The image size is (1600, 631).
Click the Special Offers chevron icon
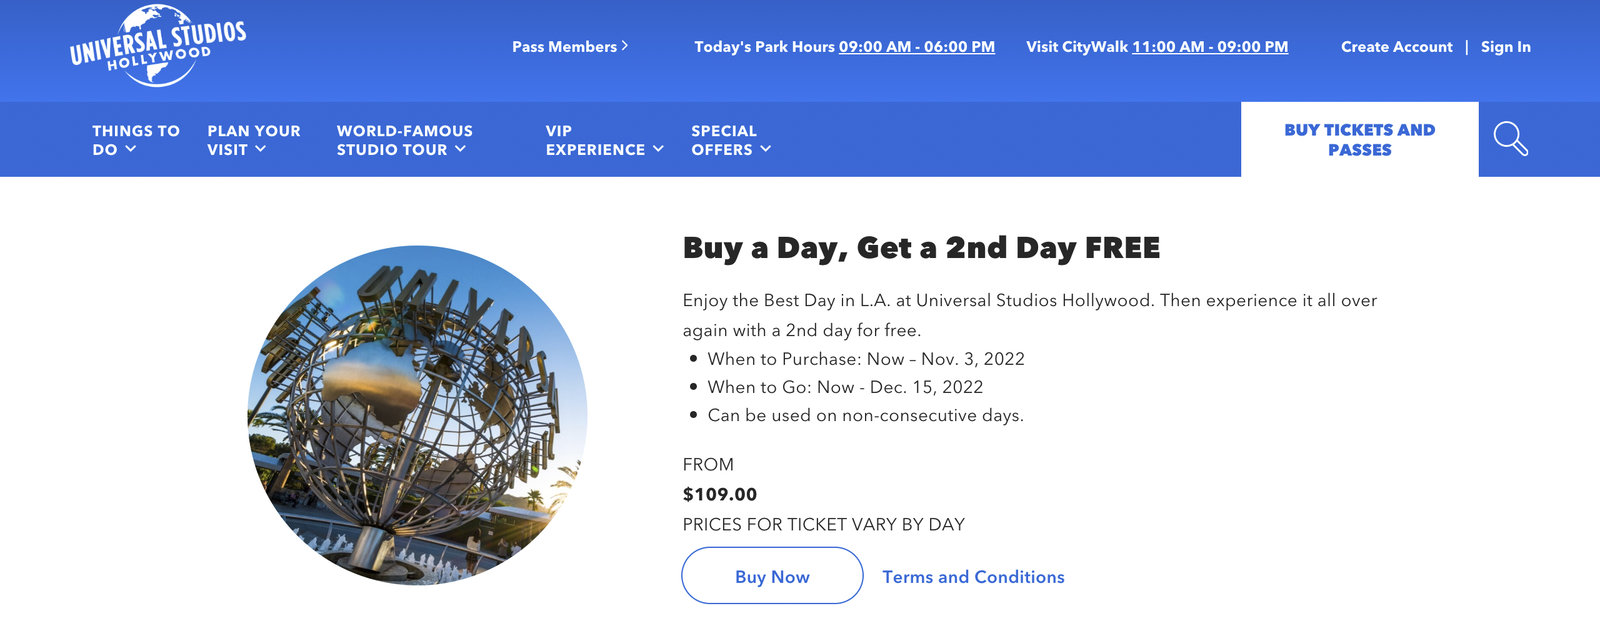(x=766, y=150)
